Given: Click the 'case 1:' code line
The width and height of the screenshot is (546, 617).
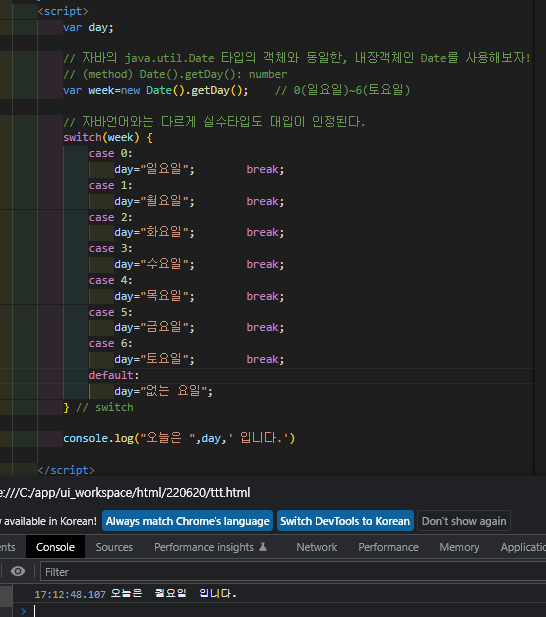Looking at the screenshot, I should pyautogui.click(x=111, y=185).
